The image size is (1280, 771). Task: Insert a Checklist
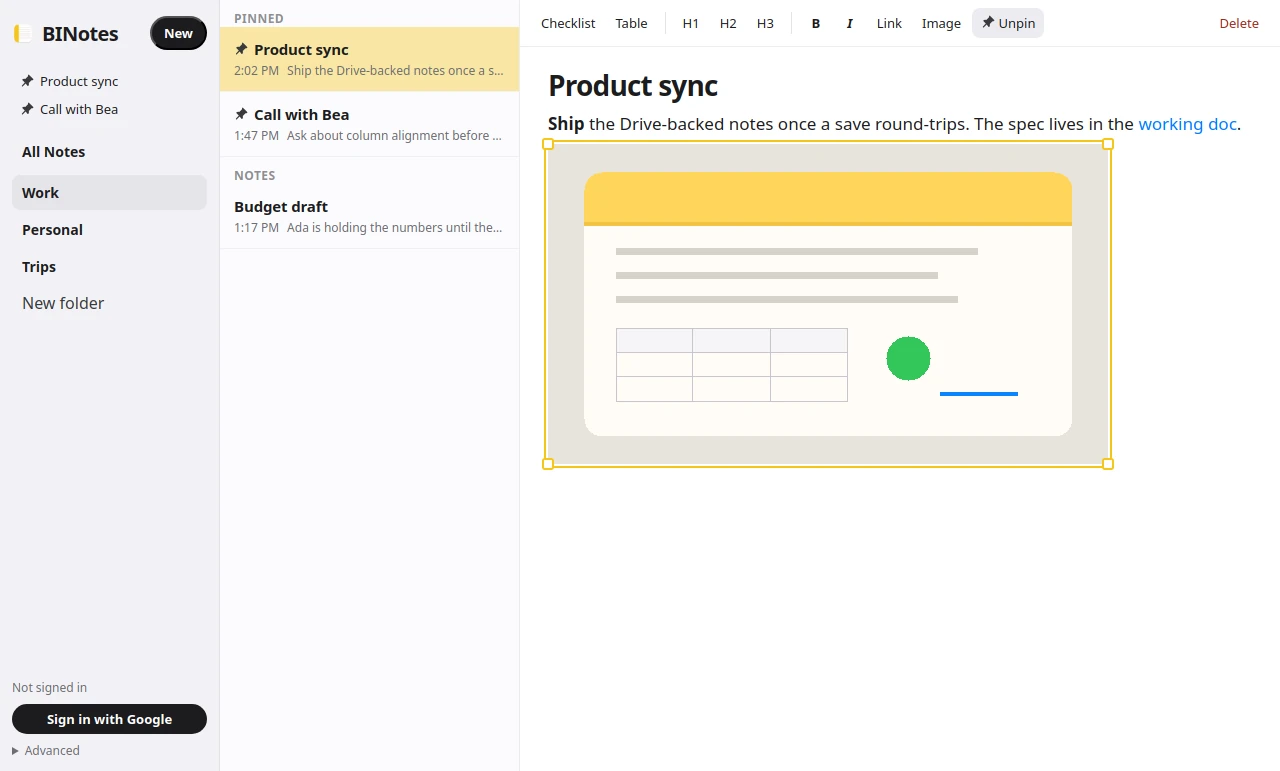click(568, 23)
